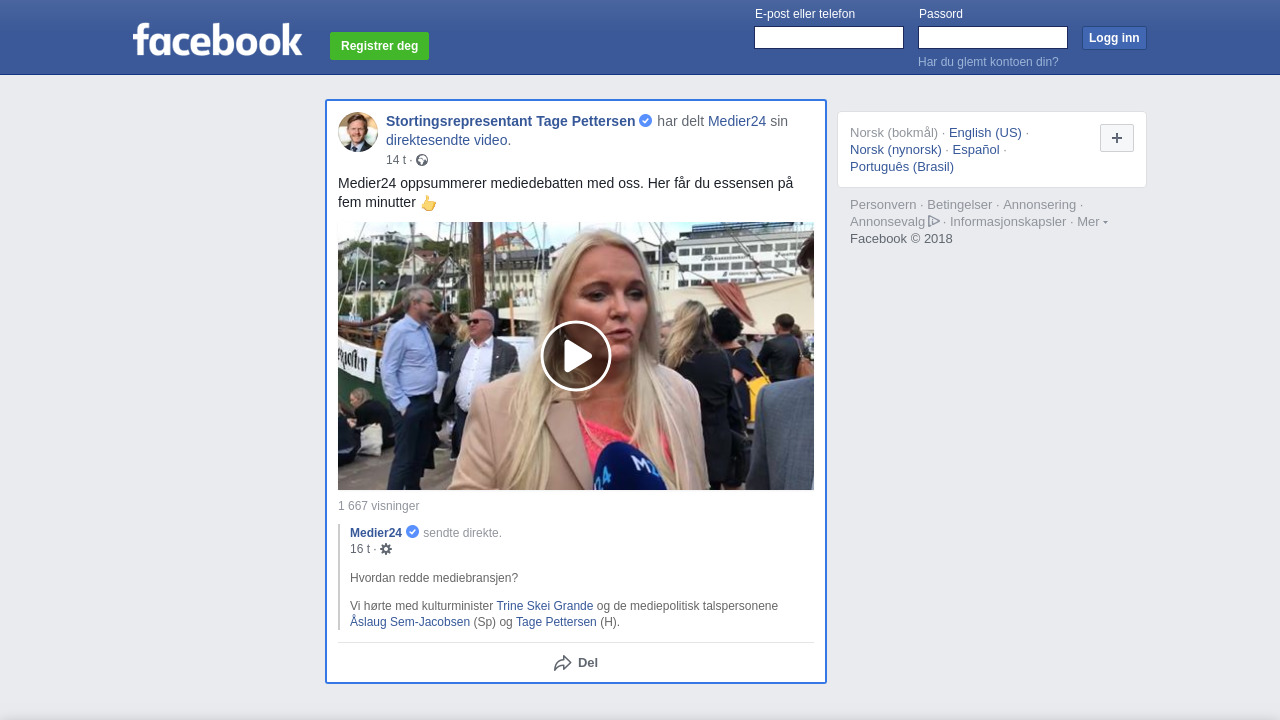The image size is (1280, 720).
Task: Click the AdChoices triangle icon
Action: (x=934, y=221)
